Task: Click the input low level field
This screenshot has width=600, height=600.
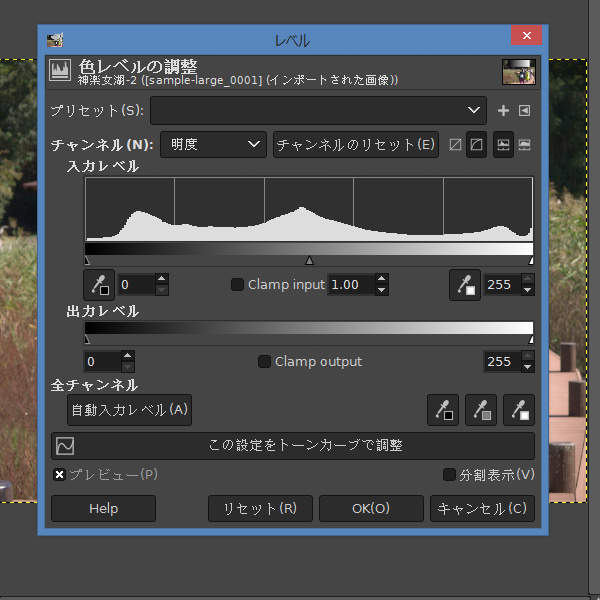Action: [x=137, y=285]
